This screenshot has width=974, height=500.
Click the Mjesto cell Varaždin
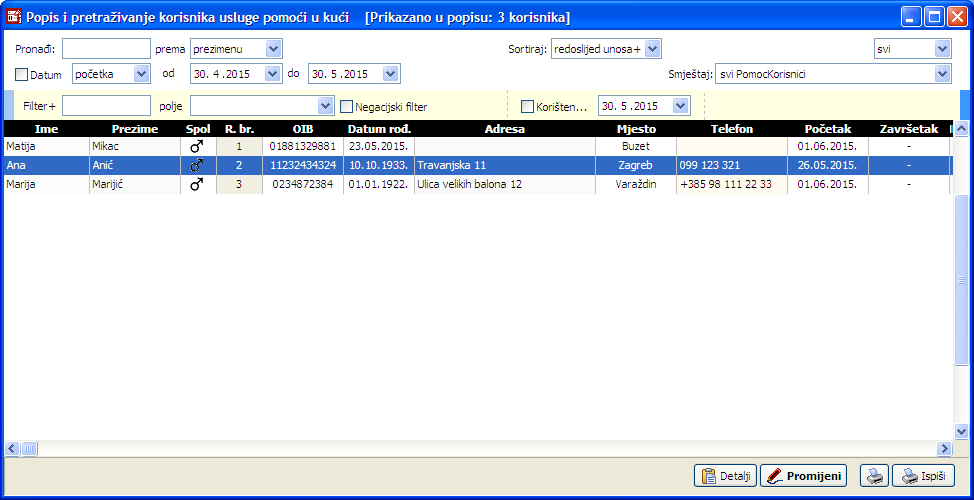point(635,184)
